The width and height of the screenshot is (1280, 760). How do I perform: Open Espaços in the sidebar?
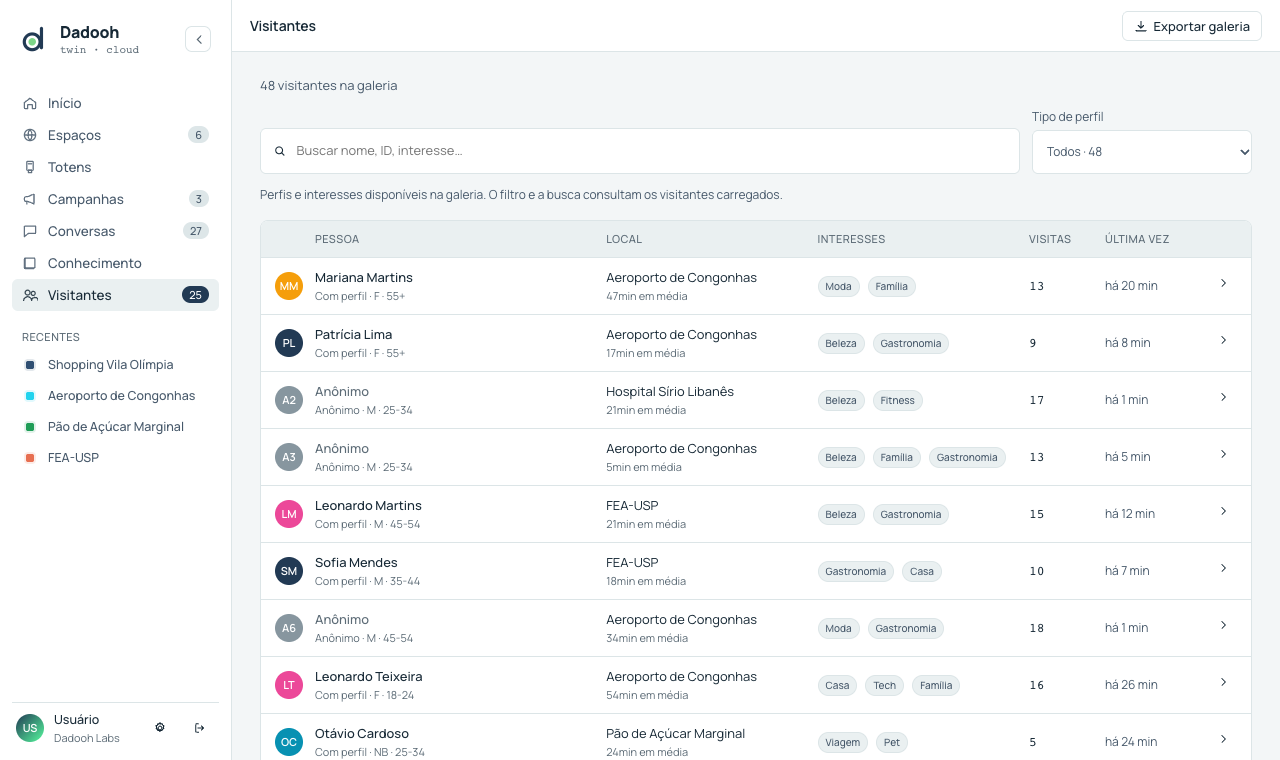click(x=115, y=135)
